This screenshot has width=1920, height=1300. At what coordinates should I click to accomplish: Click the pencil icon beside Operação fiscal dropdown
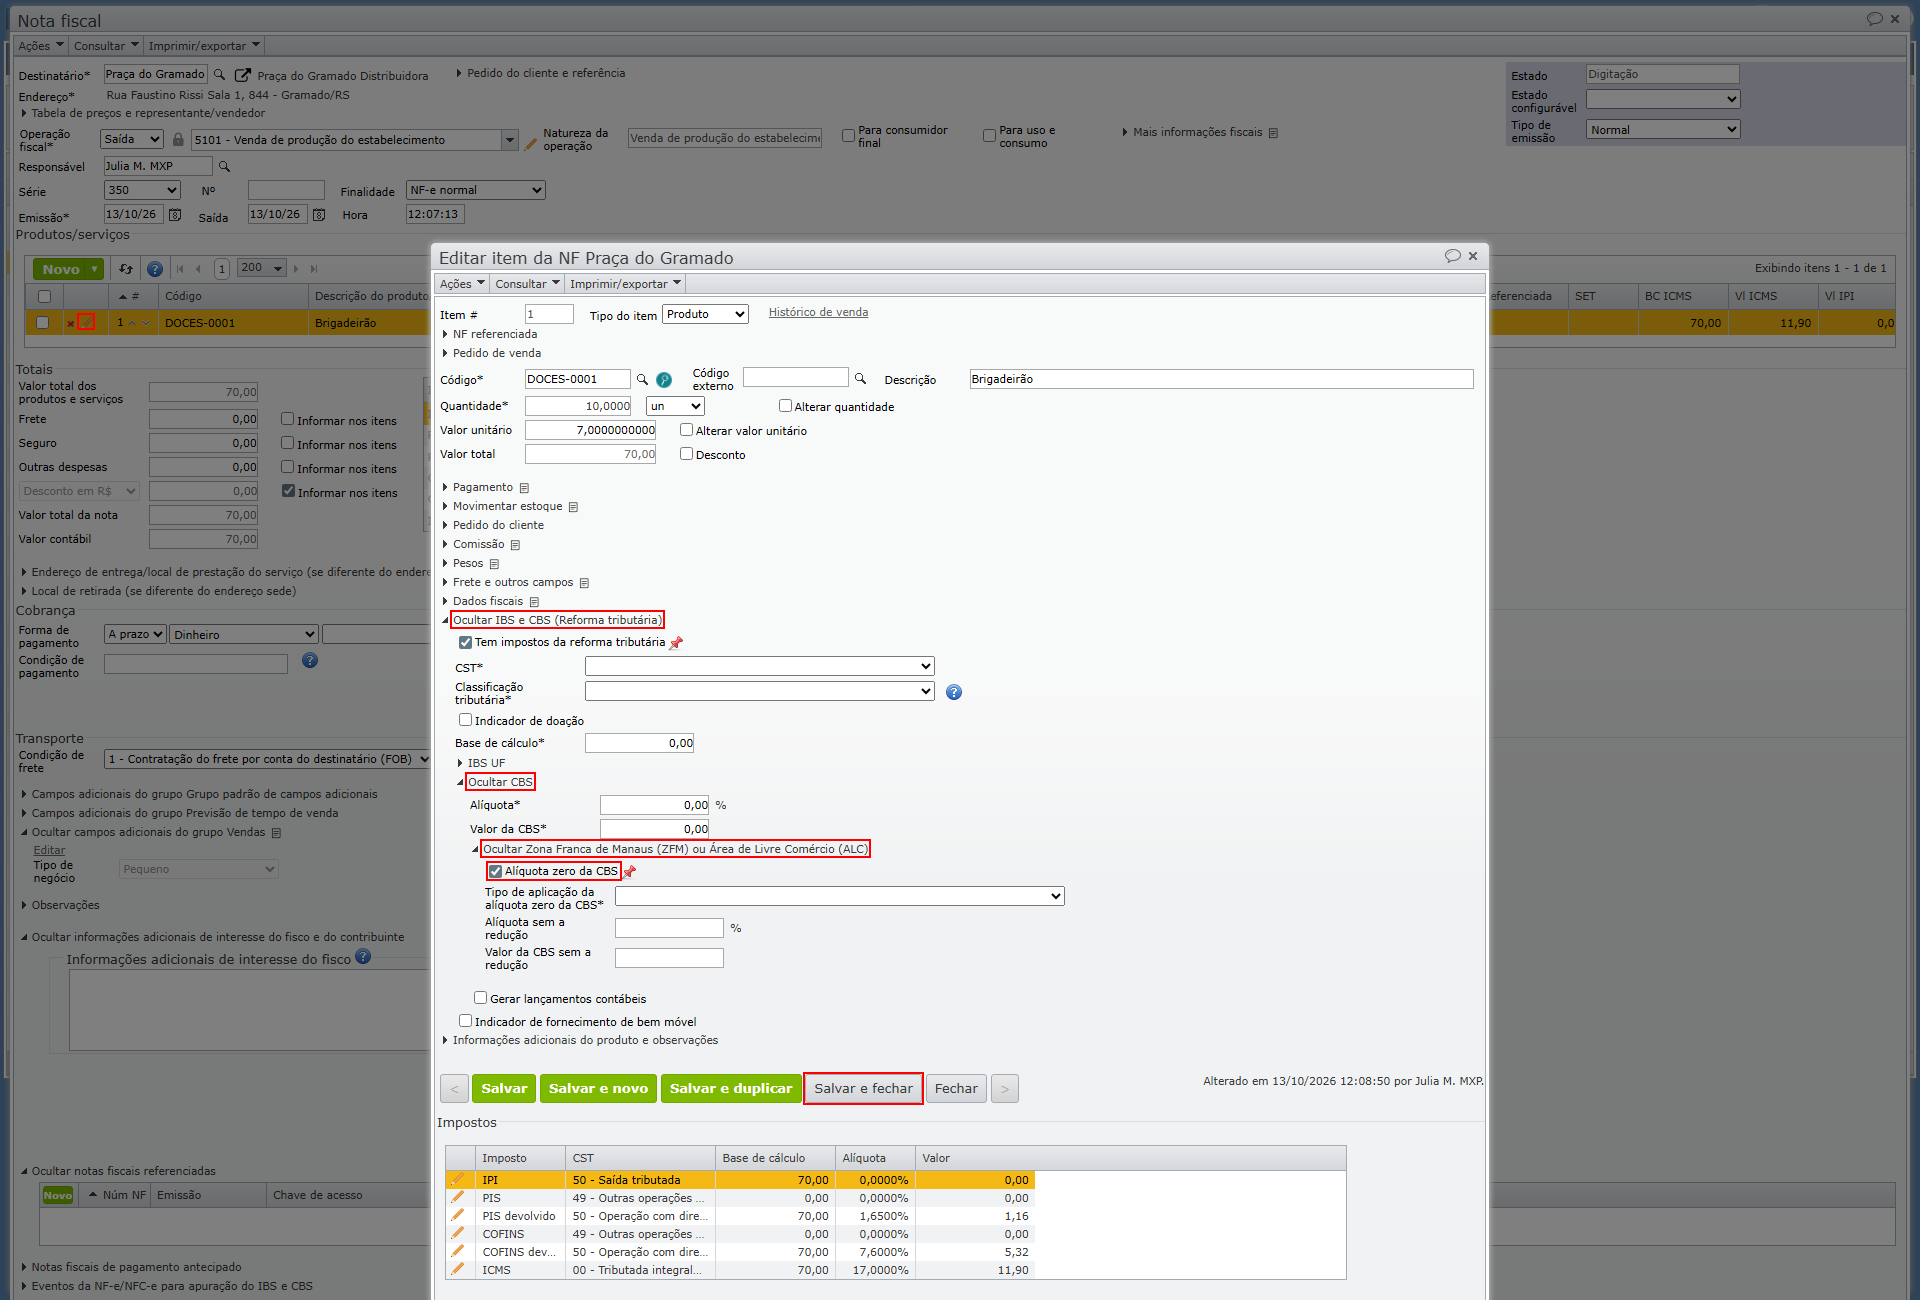click(x=531, y=143)
